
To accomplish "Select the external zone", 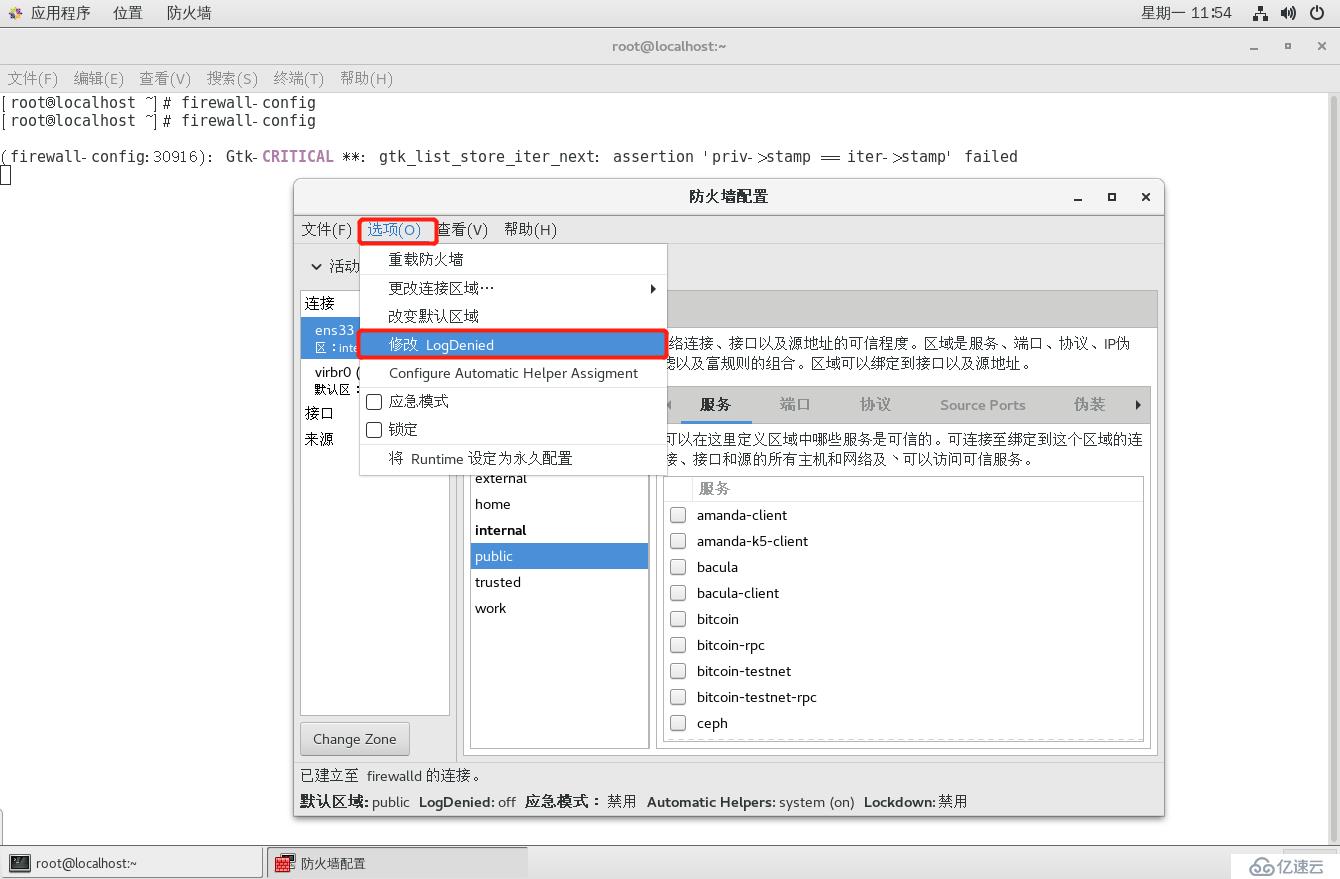I will point(559,479).
